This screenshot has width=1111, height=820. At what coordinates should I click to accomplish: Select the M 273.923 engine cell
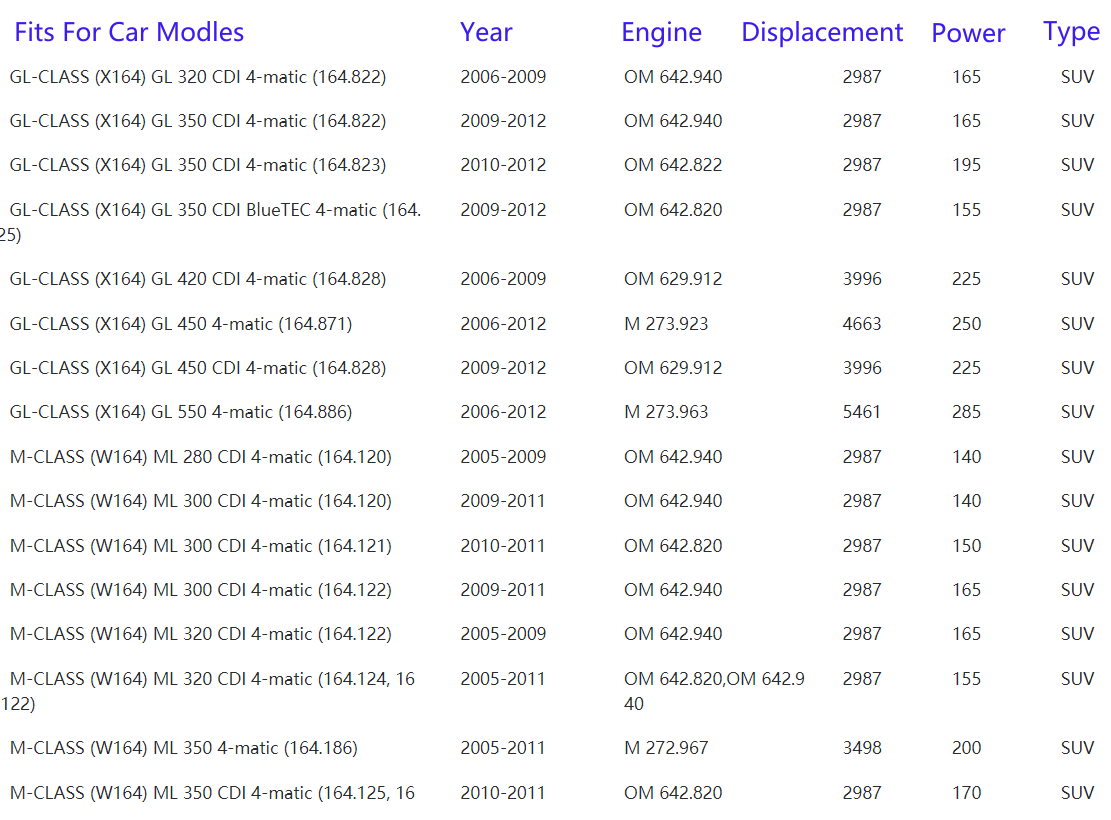tap(666, 324)
